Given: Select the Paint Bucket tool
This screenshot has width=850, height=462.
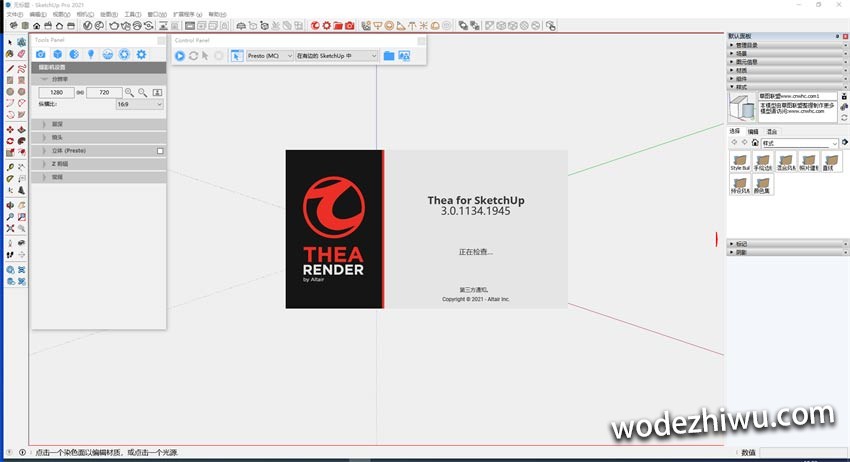Looking at the screenshot, I should pos(10,54).
